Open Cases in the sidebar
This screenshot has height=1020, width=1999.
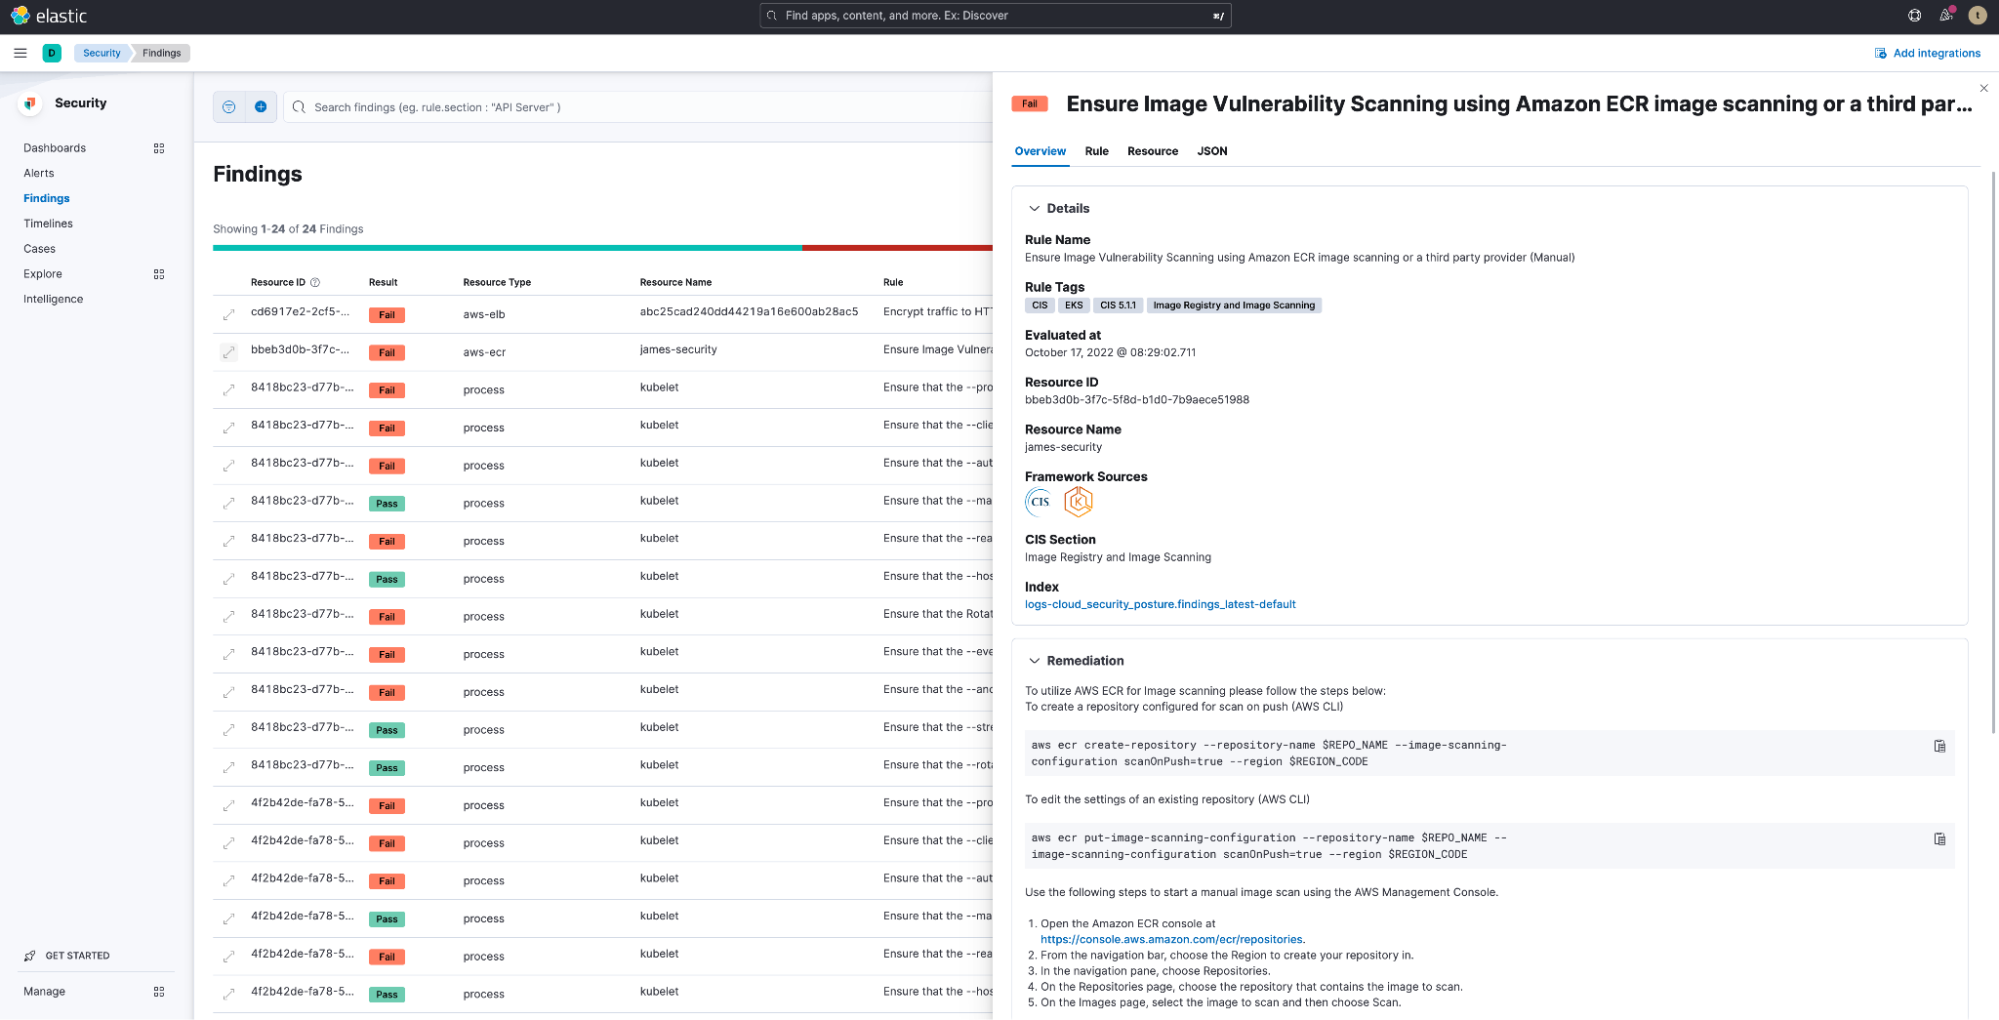click(x=40, y=249)
